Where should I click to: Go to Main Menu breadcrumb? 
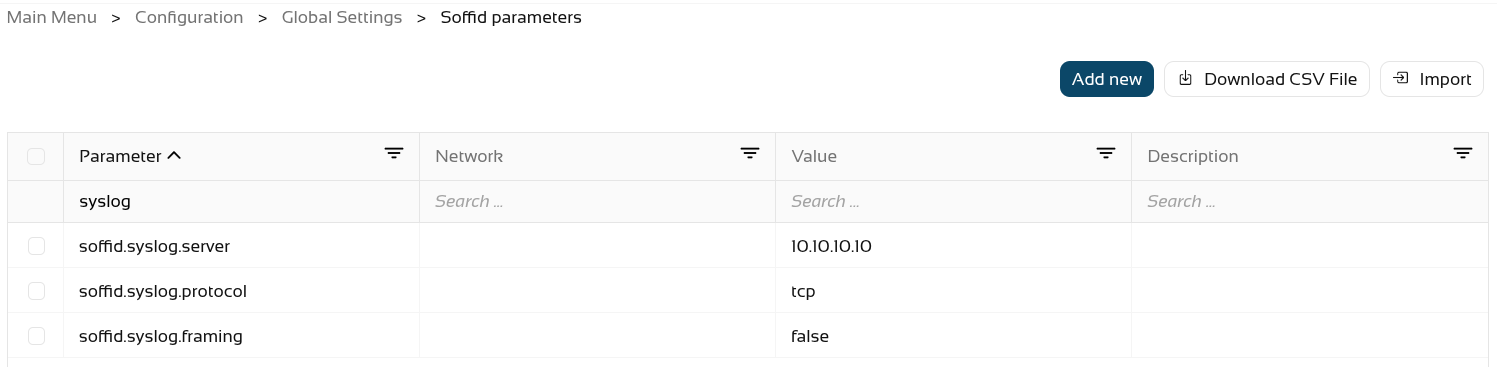pos(52,18)
